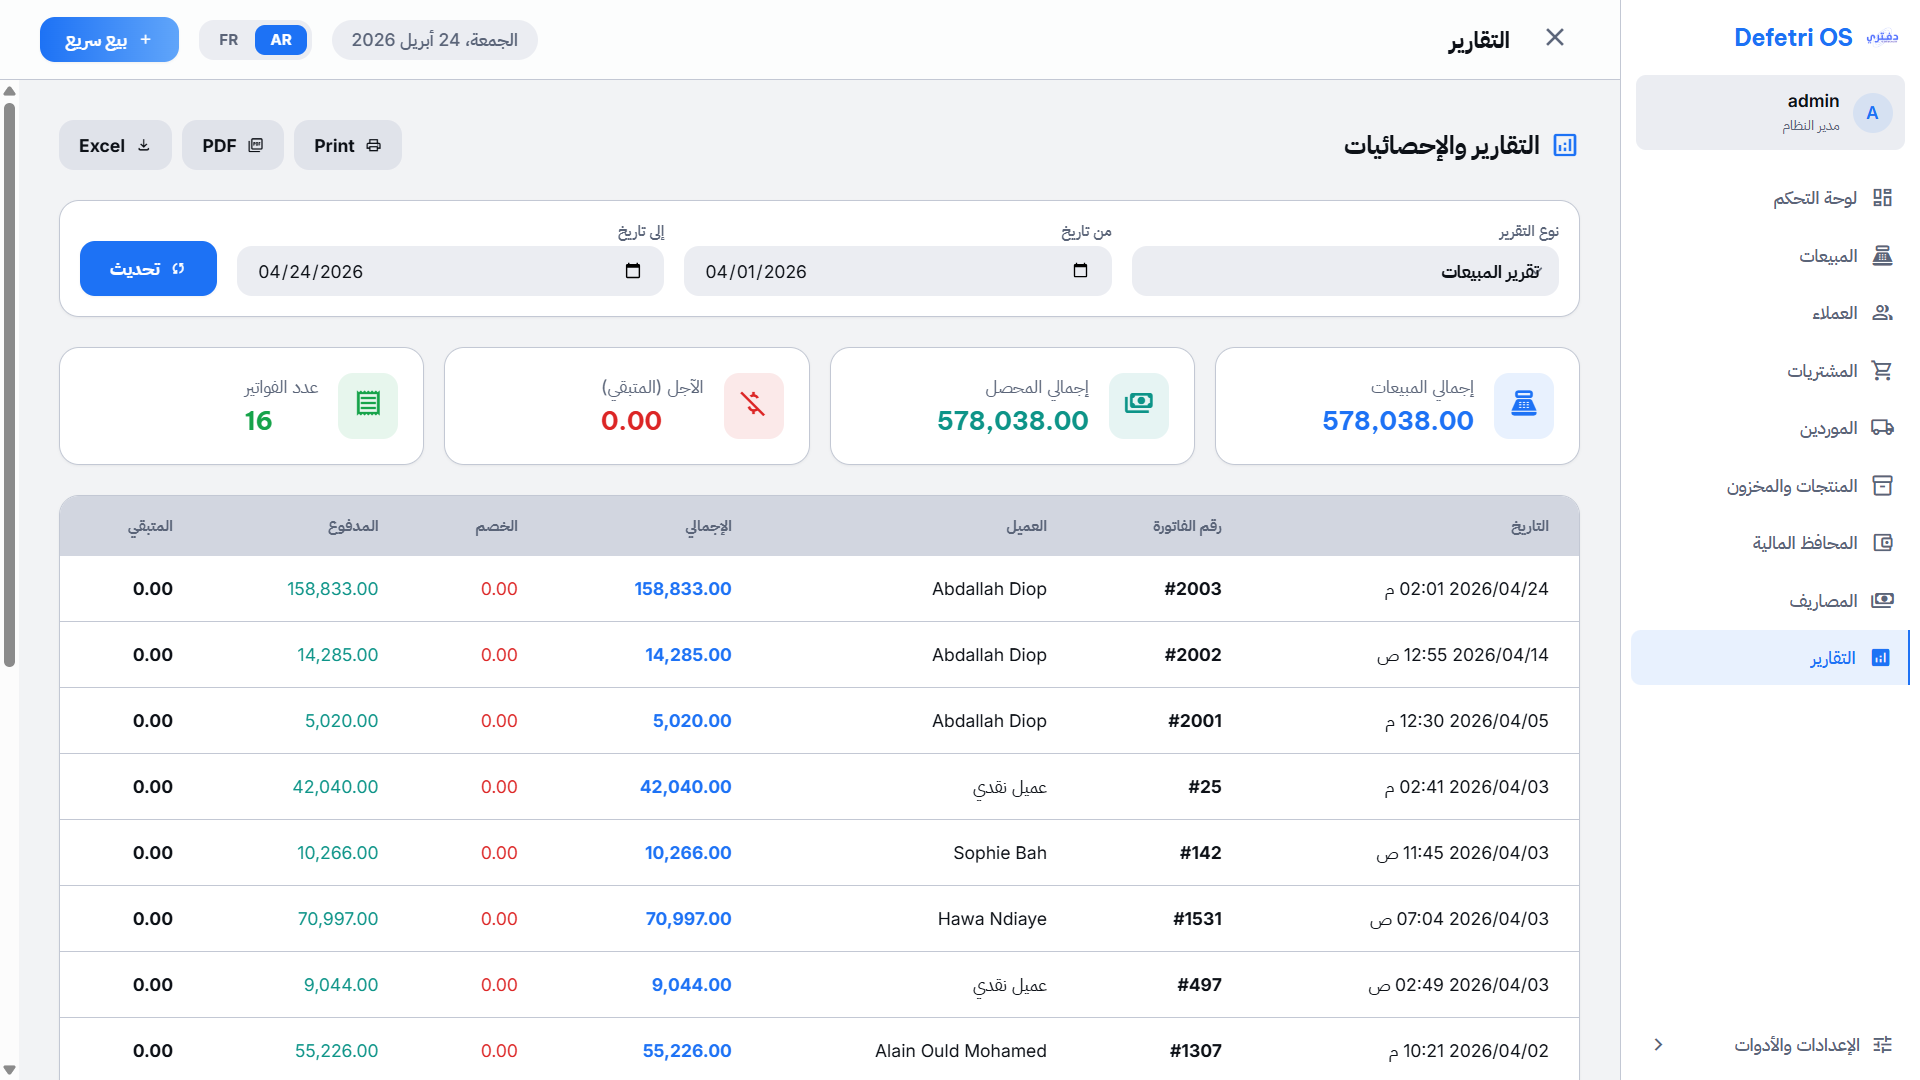The width and height of the screenshot is (1920, 1080).
Task: Open the المحافظ المالية wallets icon
Action: (x=1884, y=542)
